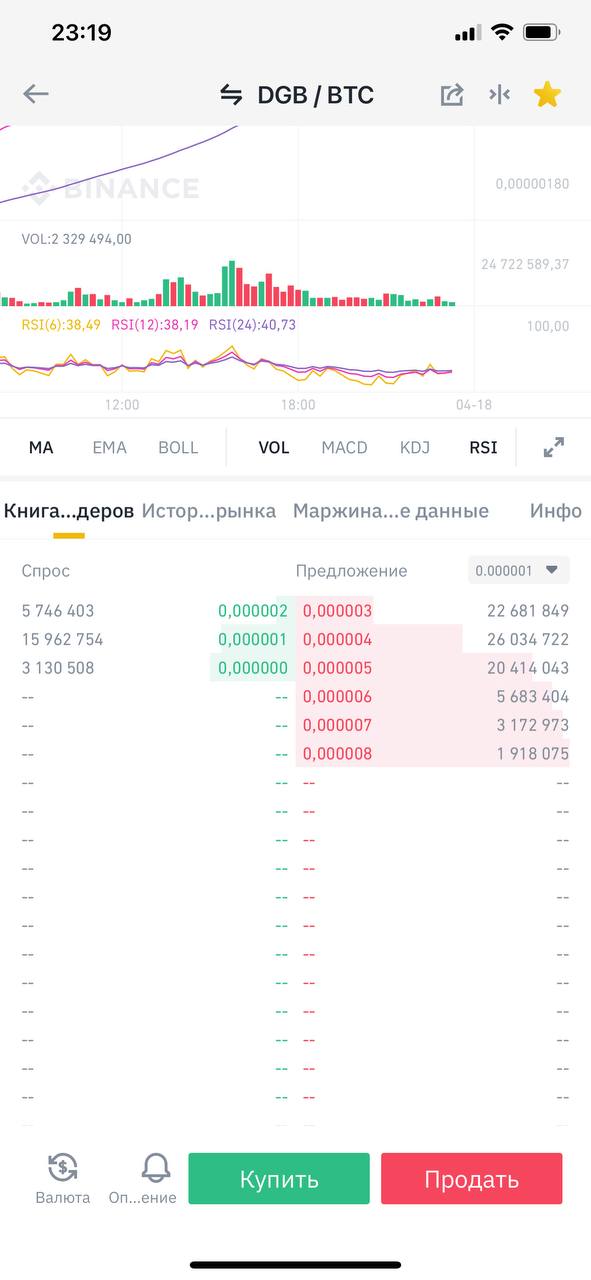
Task: Tap the VOL:2 329 494,00 readout
Action: tap(76, 239)
